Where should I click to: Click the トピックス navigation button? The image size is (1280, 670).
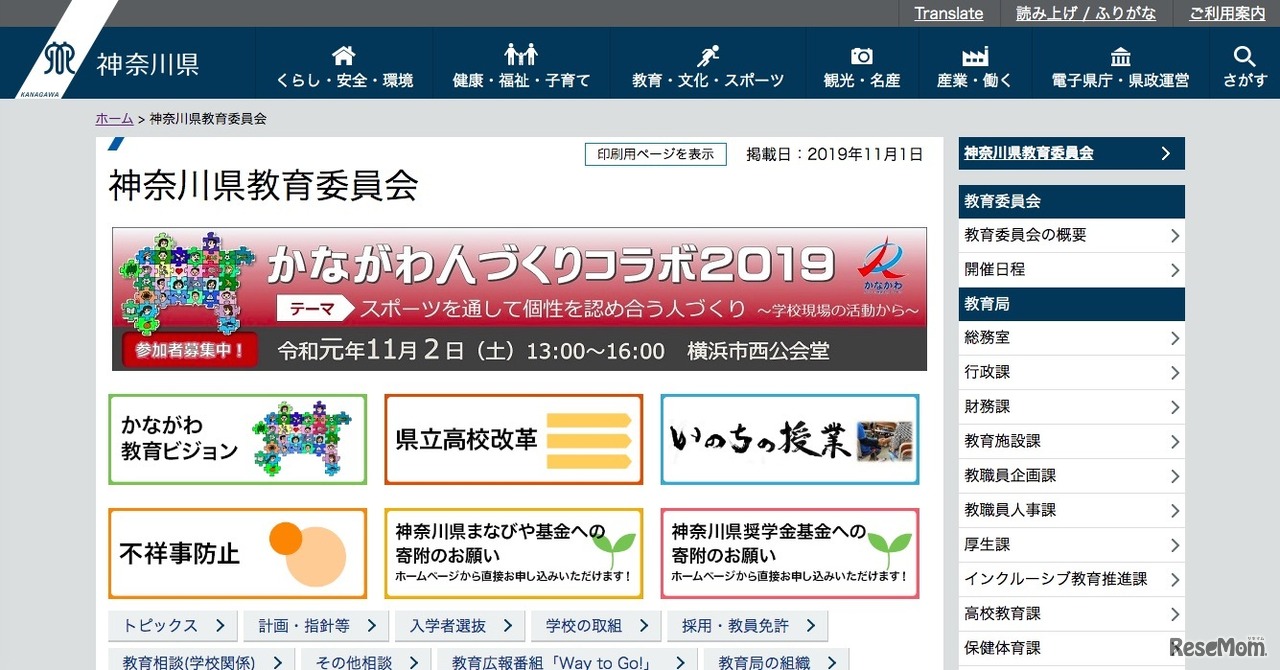172,625
